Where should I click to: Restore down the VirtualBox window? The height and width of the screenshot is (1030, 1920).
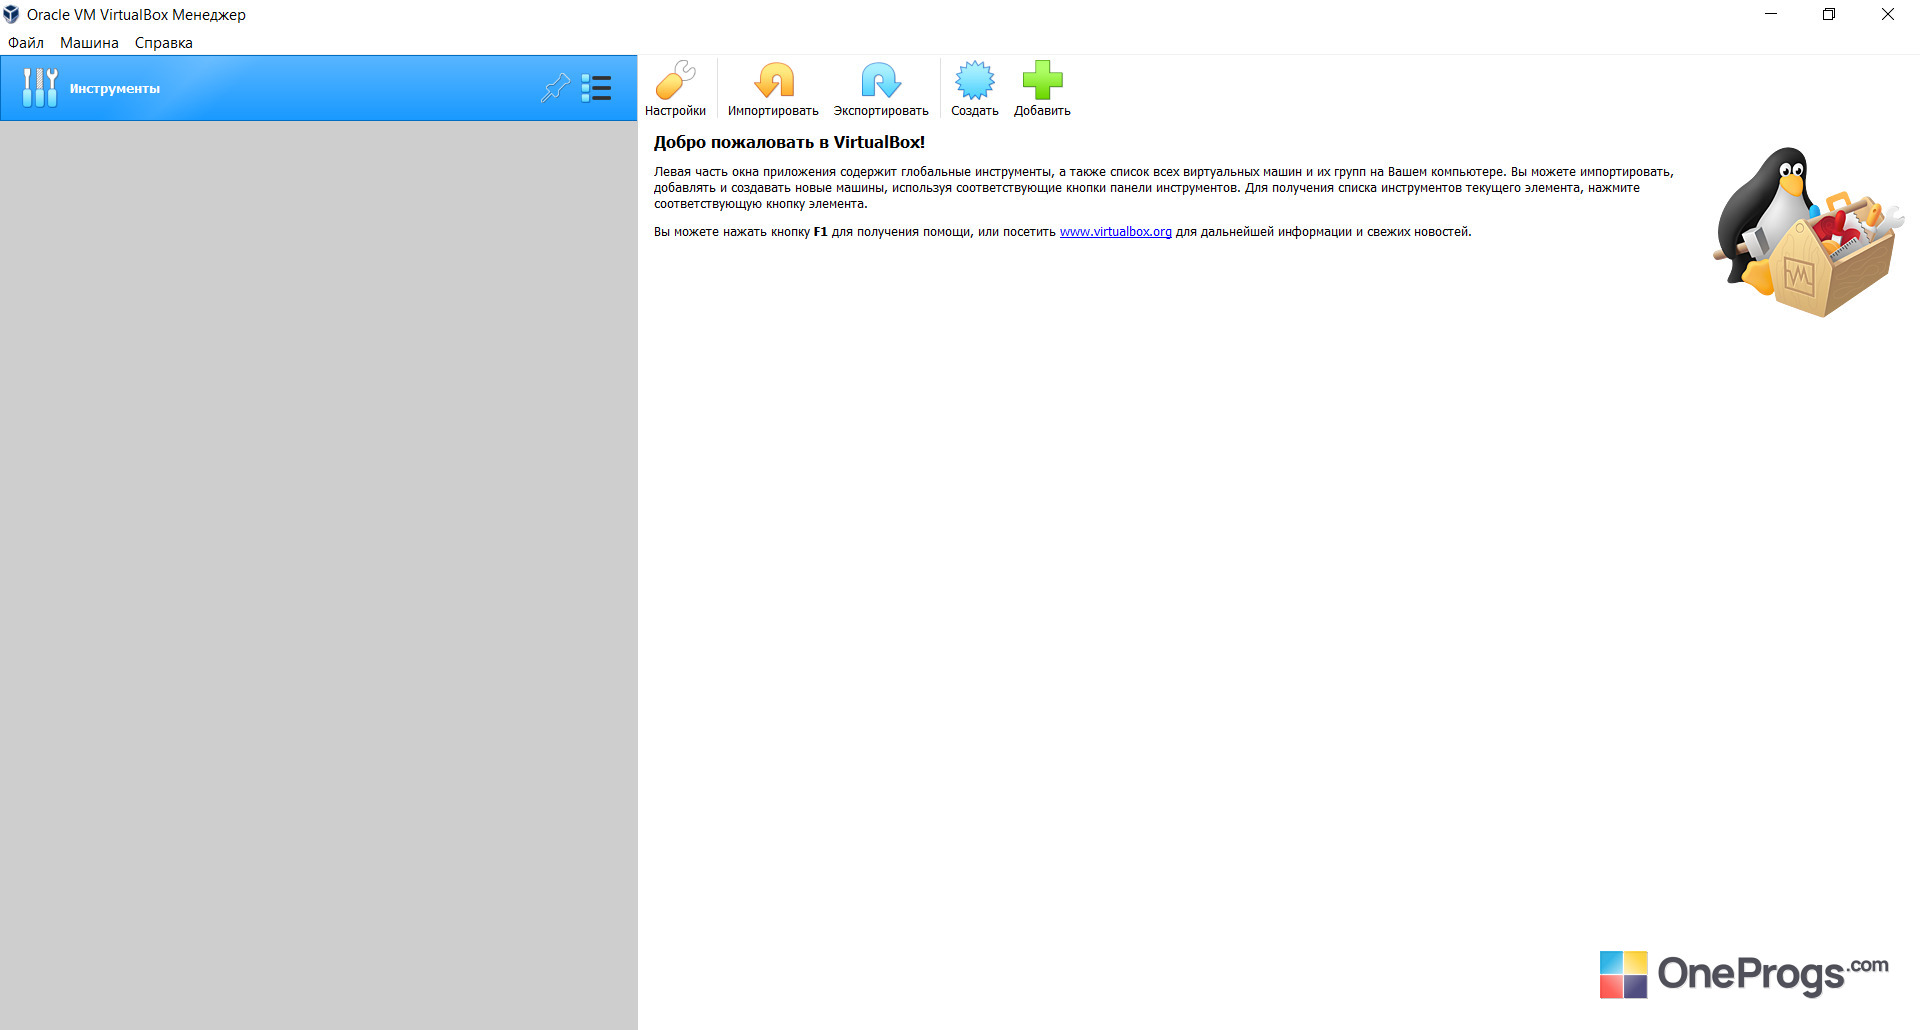pos(1829,14)
